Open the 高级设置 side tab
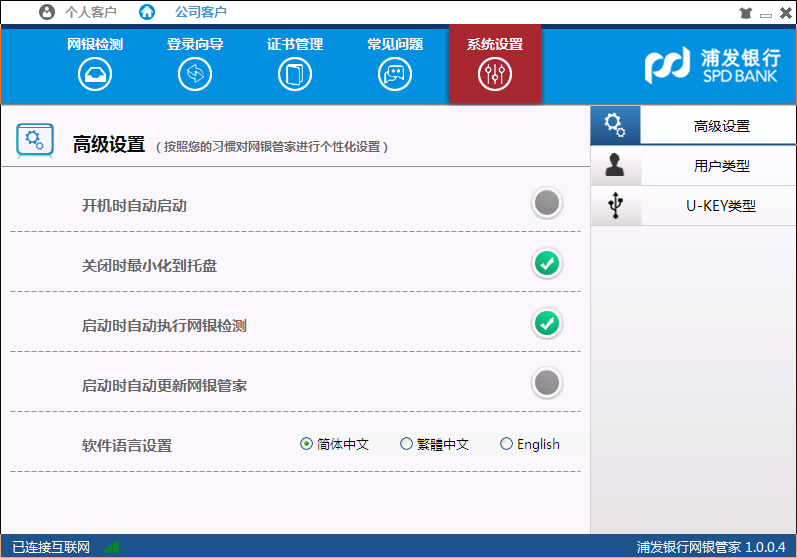The height and width of the screenshot is (558, 797). tap(720, 126)
